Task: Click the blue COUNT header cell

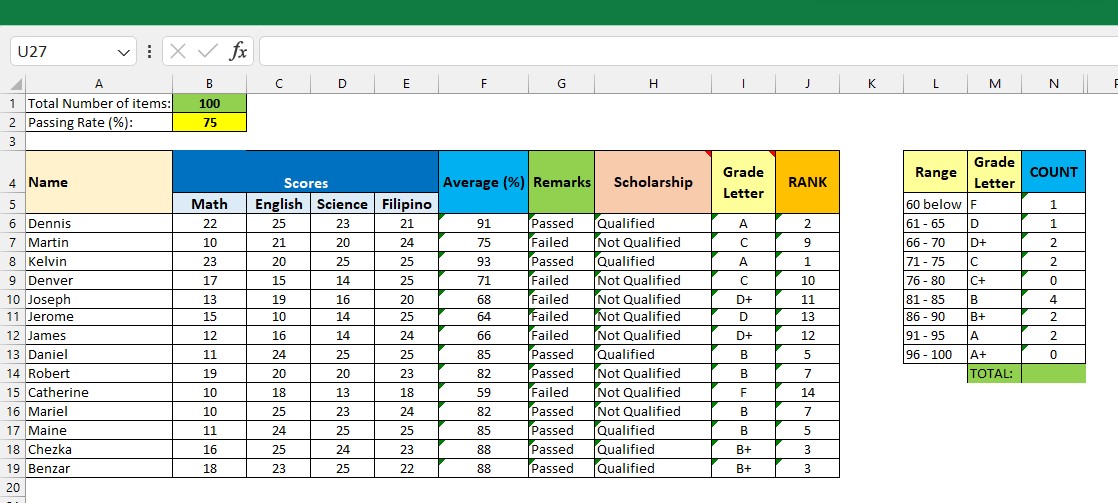Action: point(1053,172)
